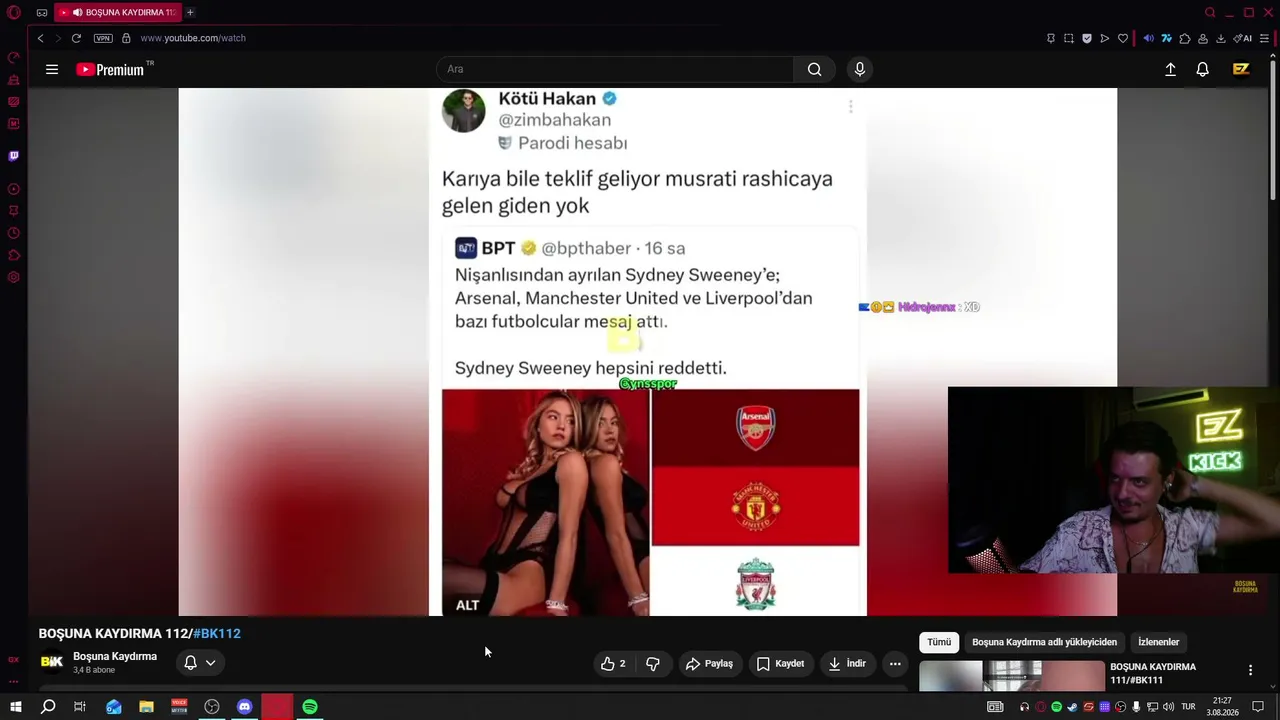
Task: Open the blue sound extension icon
Action: pyautogui.click(x=1148, y=38)
